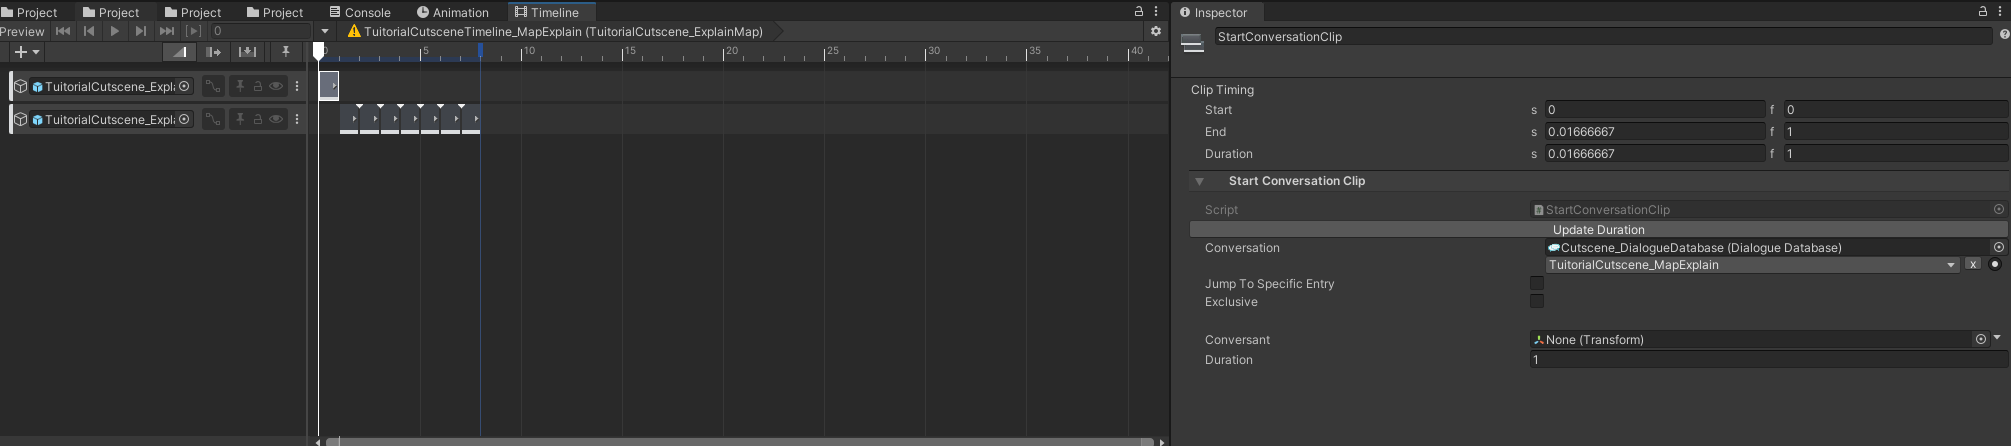Pick a Dialogue Database object
Viewport: 2011px width, 446px height.
pos(1999,247)
